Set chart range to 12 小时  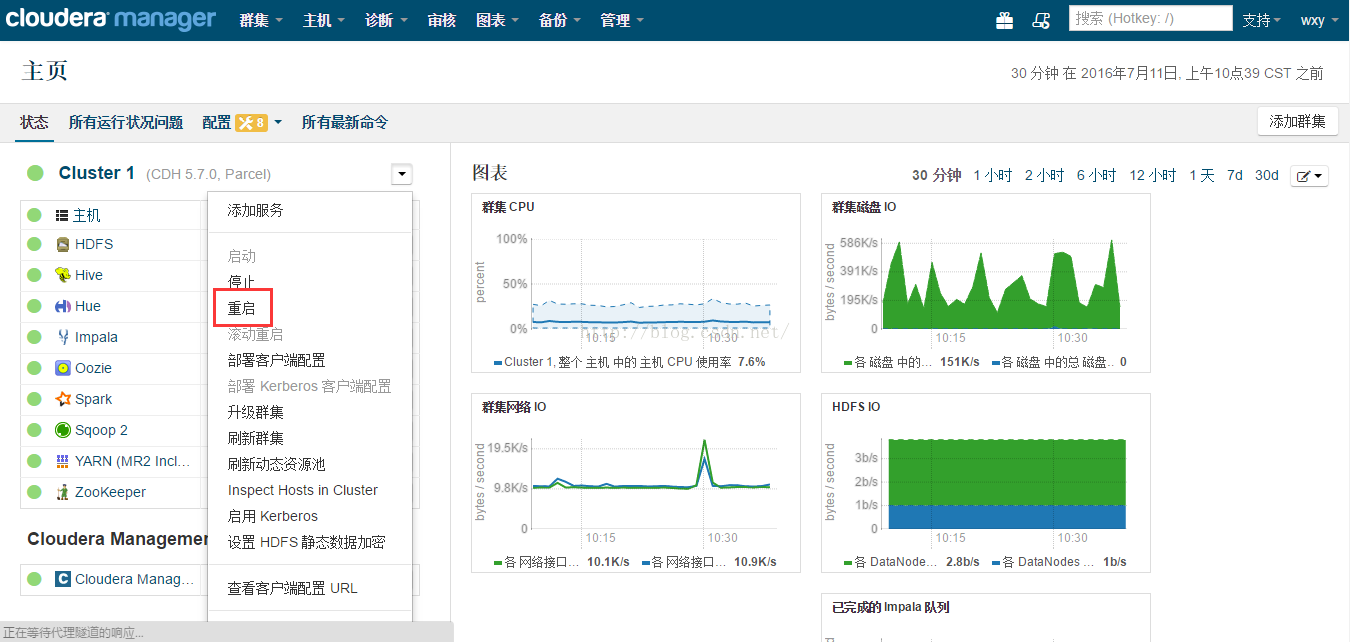point(1153,175)
